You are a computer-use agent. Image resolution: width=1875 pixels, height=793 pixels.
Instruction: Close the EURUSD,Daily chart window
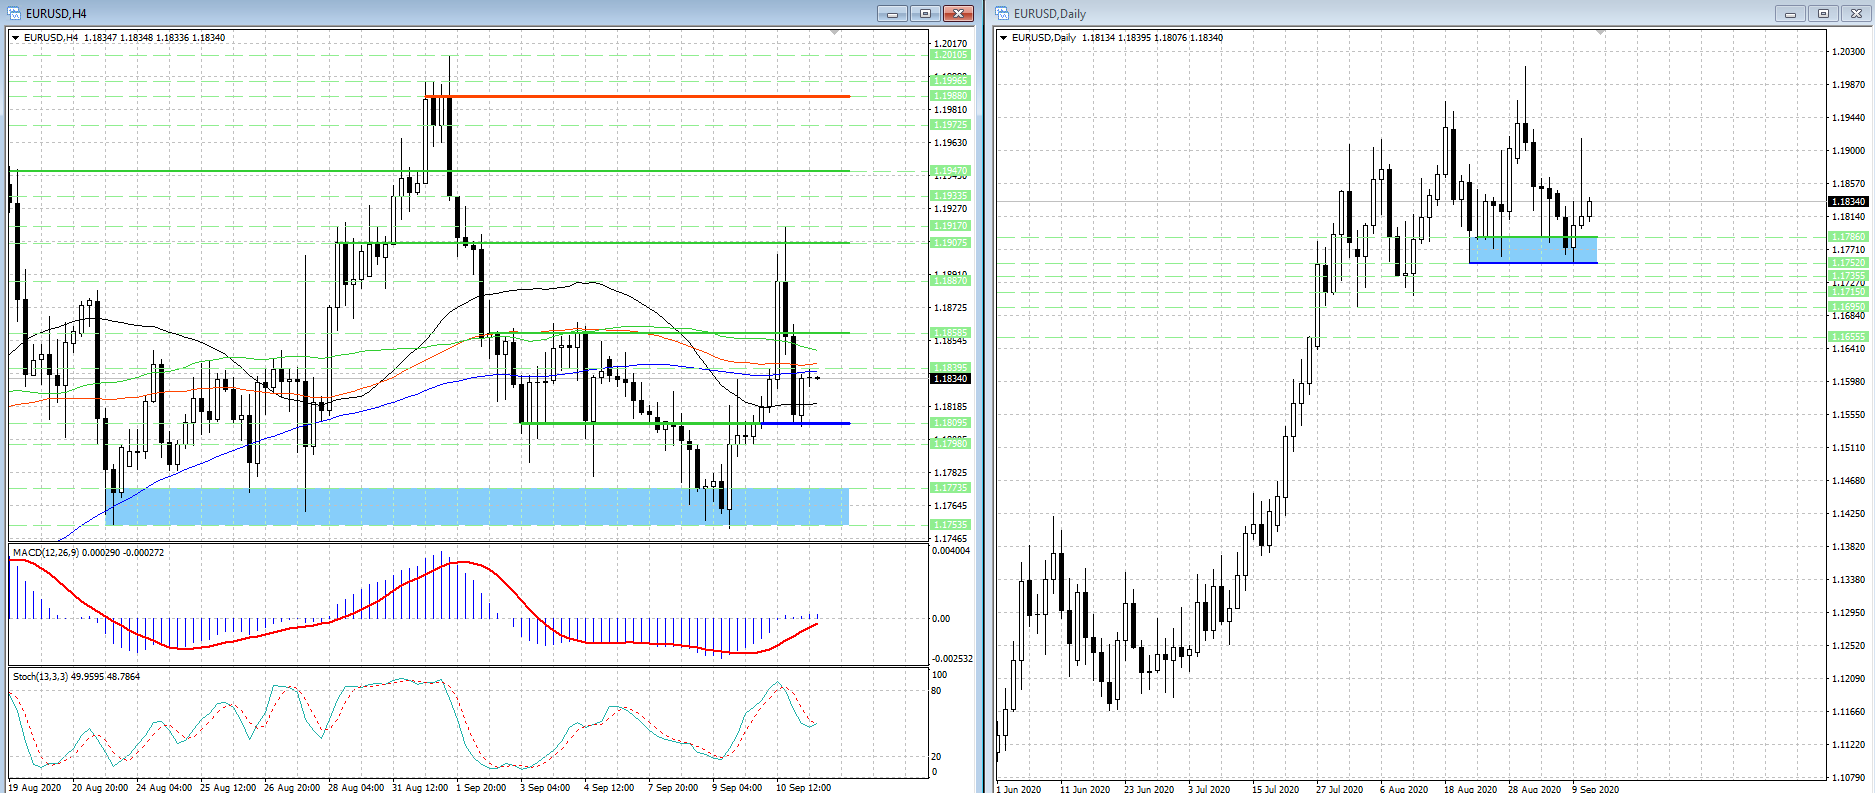click(1856, 14)
